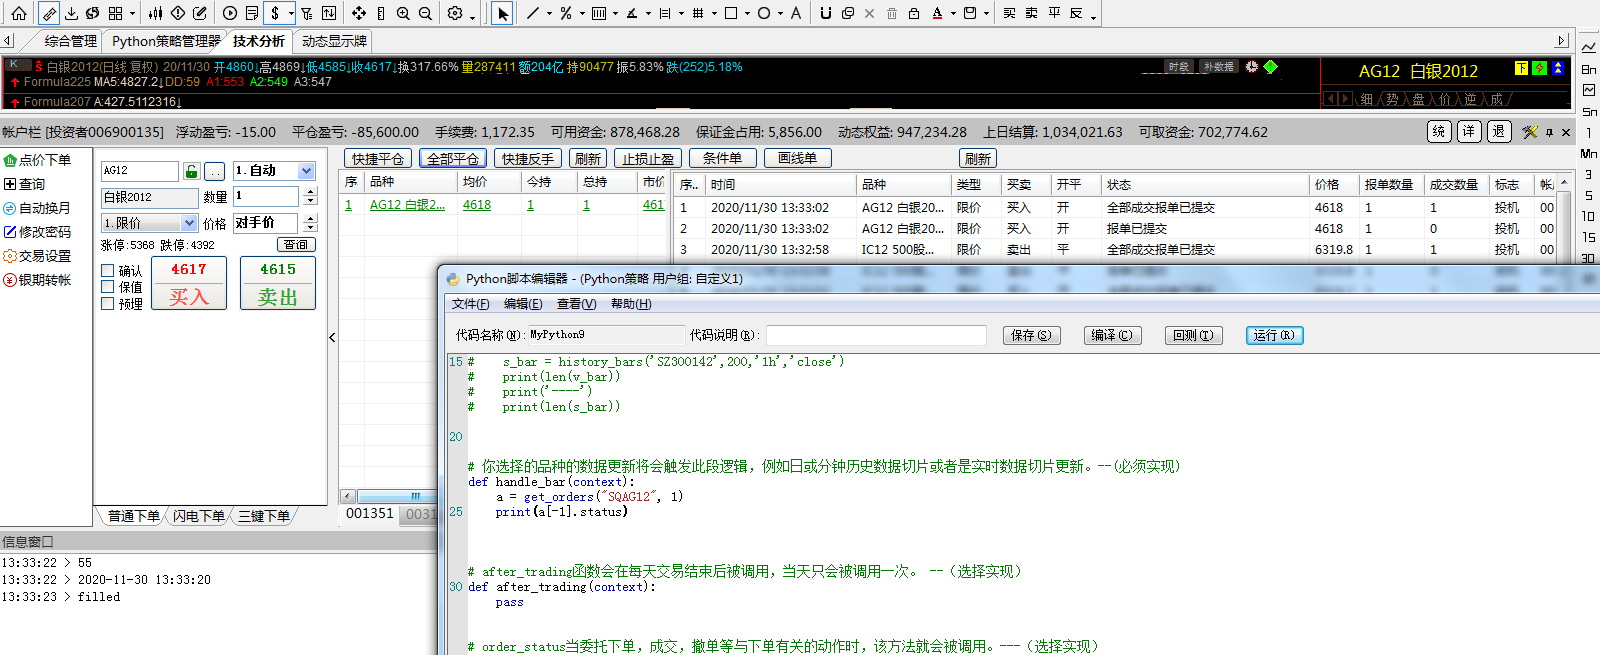The image size is (1600, 655).
Task: Open the rectangle tool dropdown arrow
Action: pos(747,14)
